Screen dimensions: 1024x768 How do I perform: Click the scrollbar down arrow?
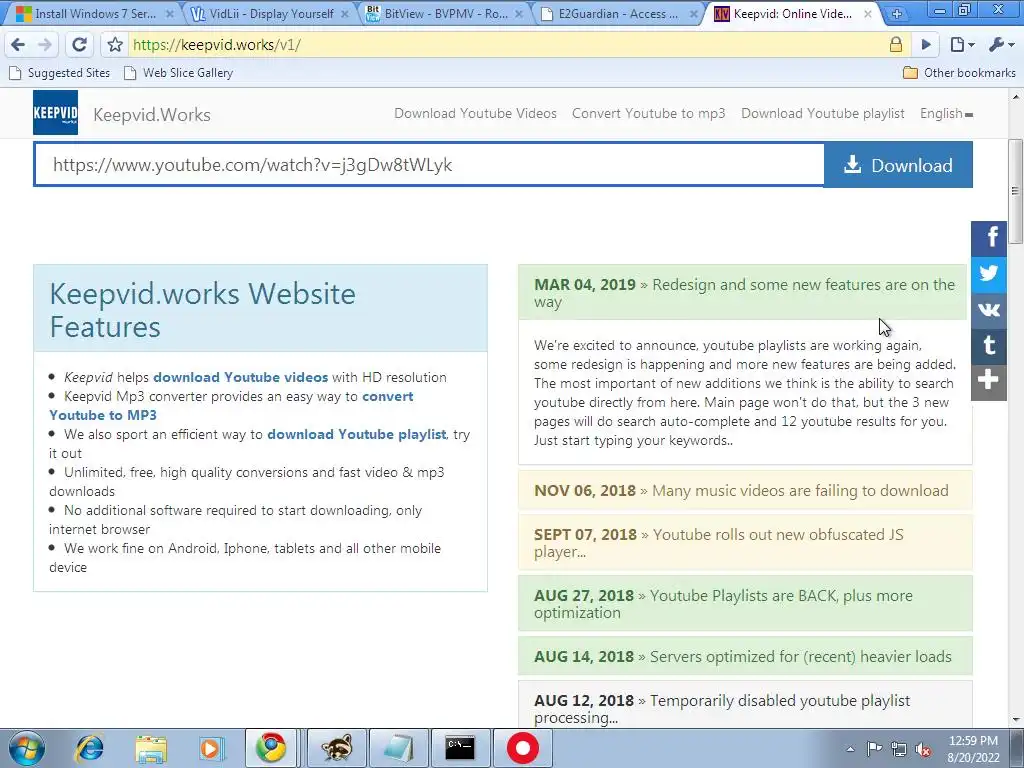pyautogui.click(x=1016, y=720)
